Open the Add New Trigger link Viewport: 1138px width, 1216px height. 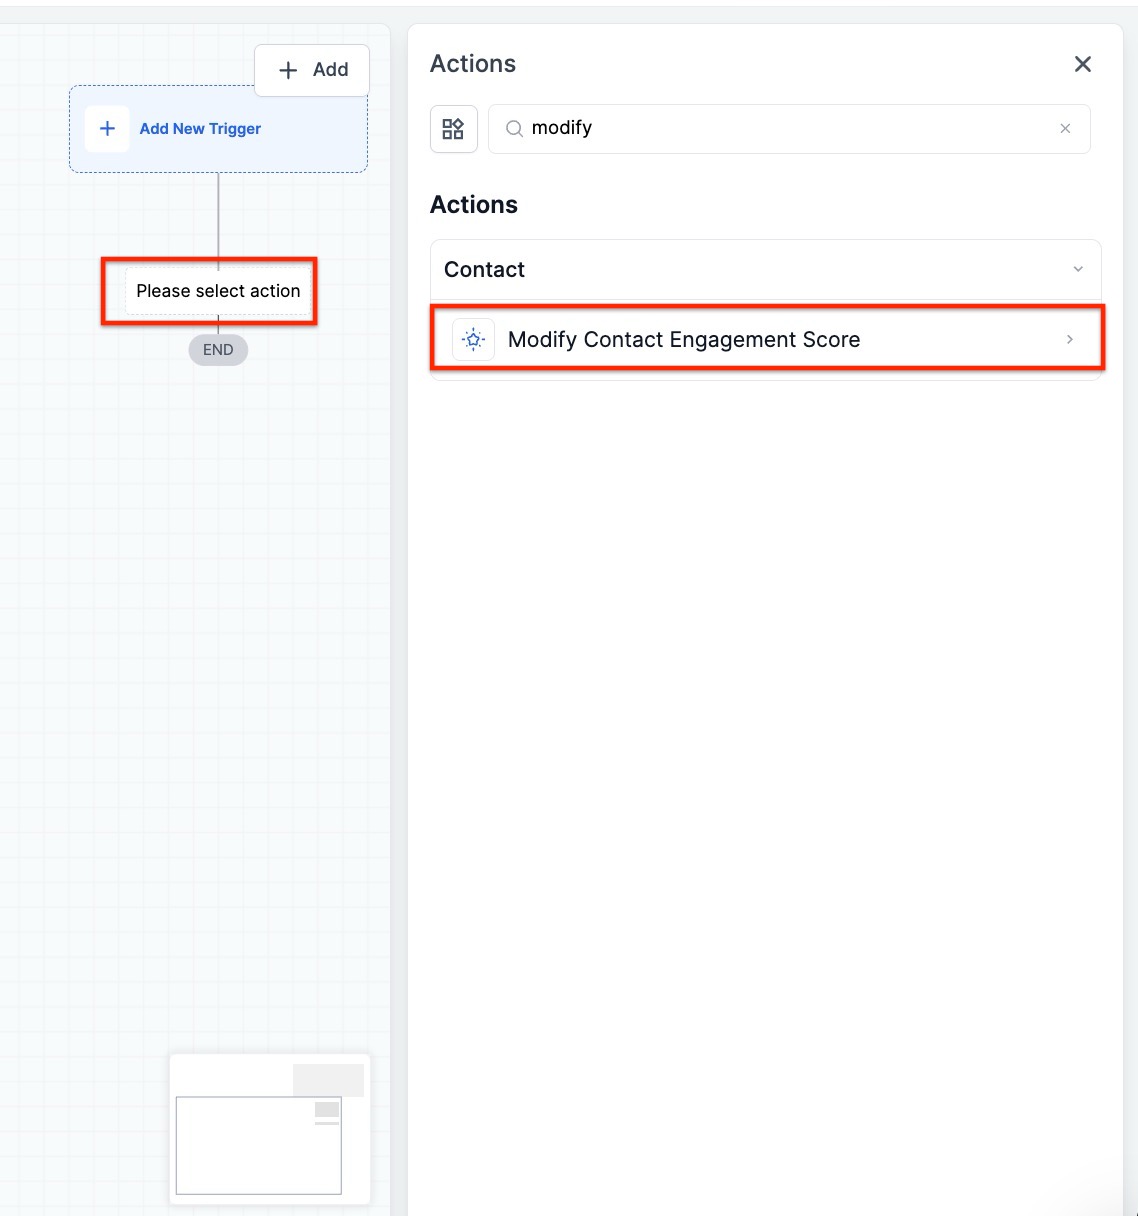200,129
